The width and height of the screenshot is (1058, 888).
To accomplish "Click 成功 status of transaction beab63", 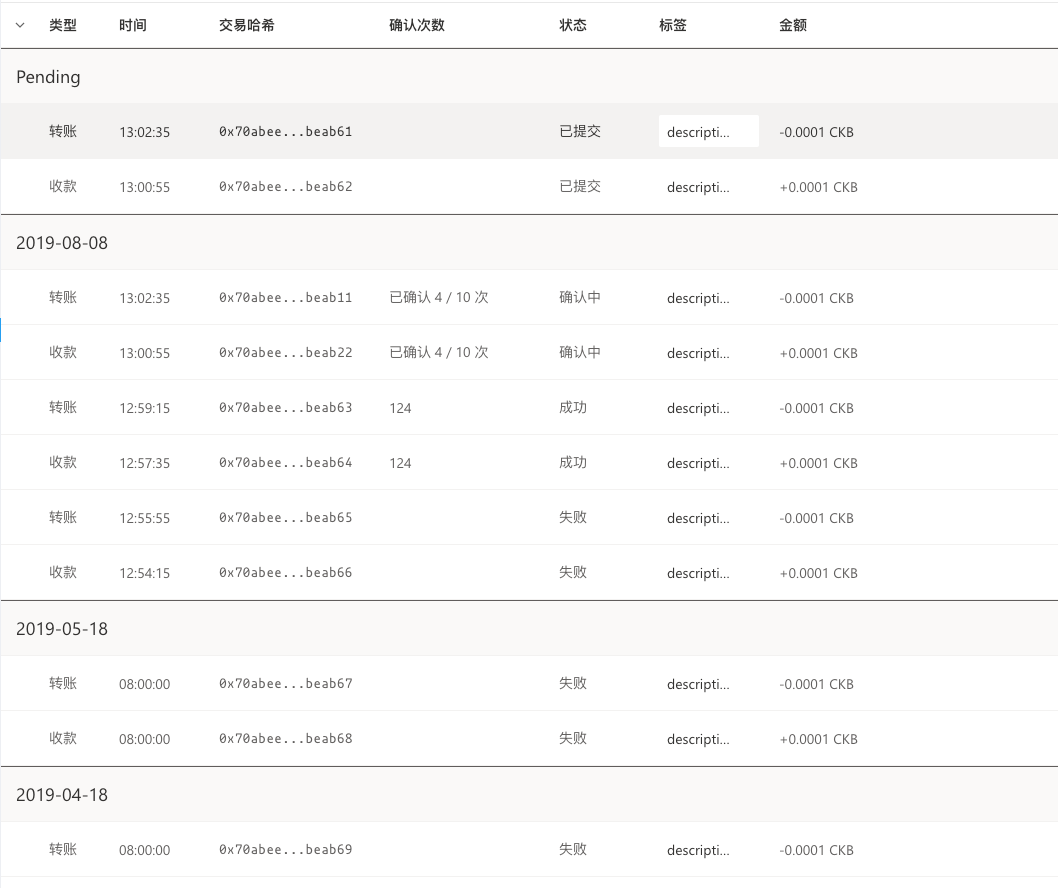I will (573, 408).
